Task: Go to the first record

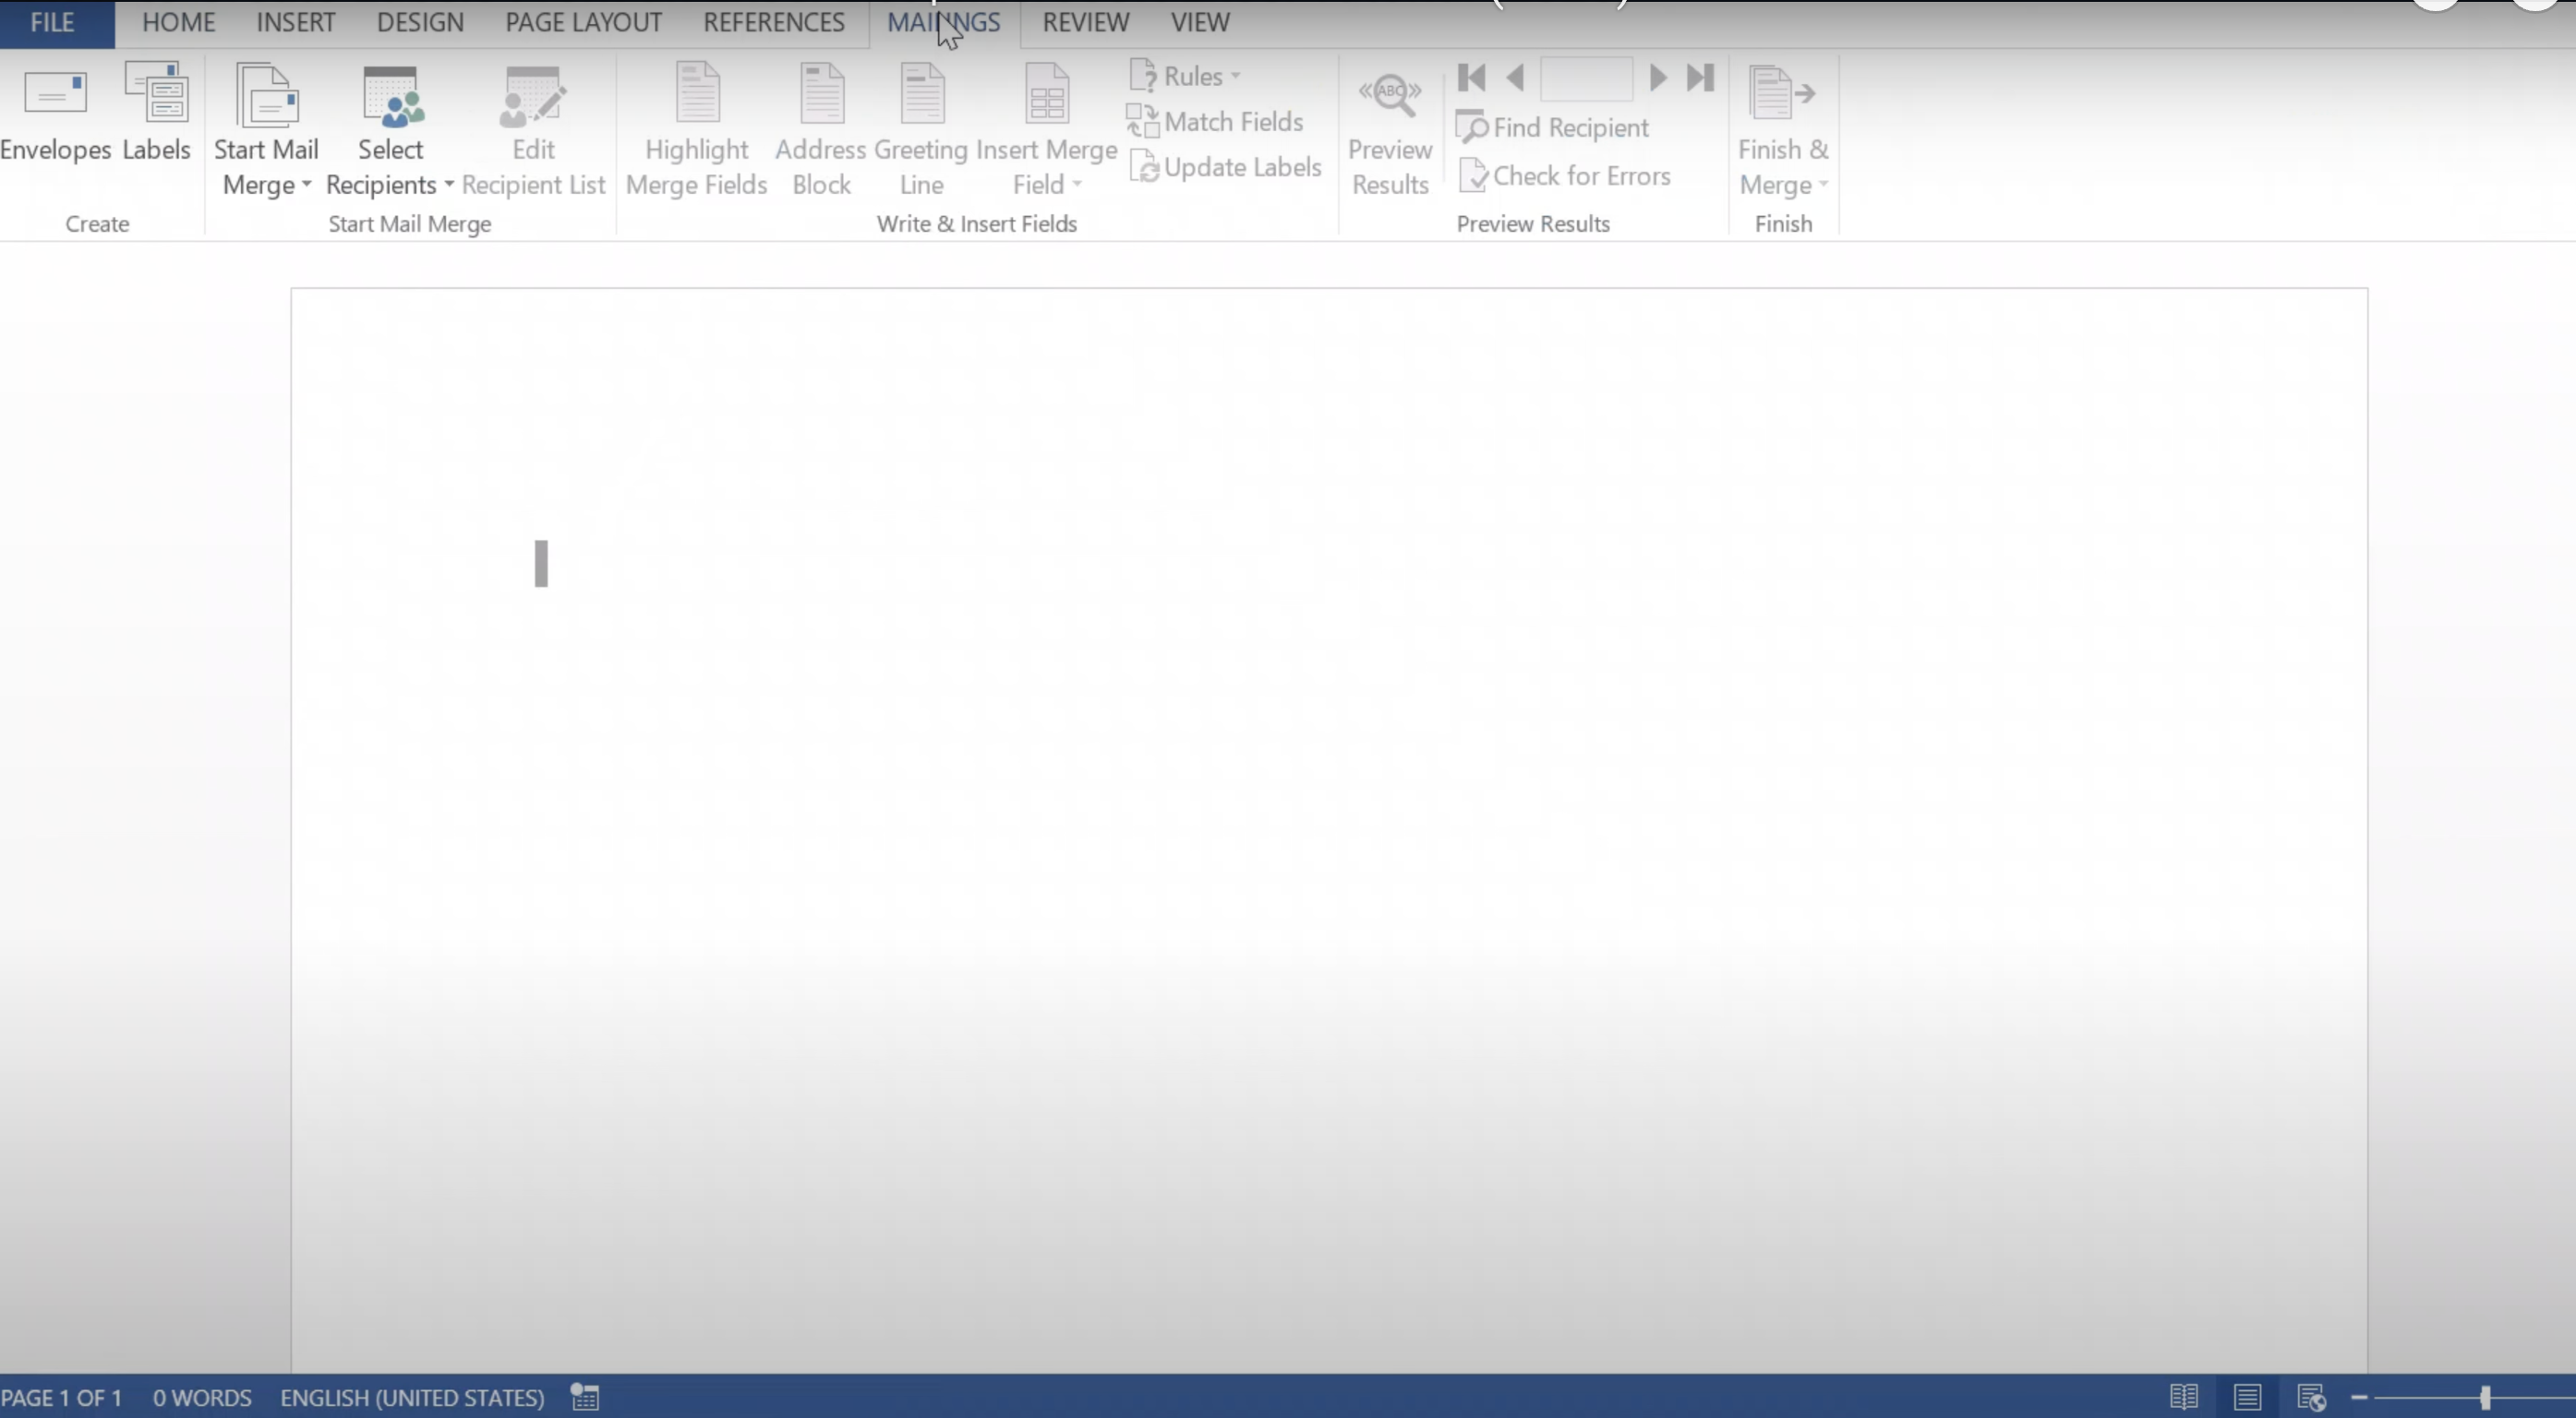Action: 1471,78
